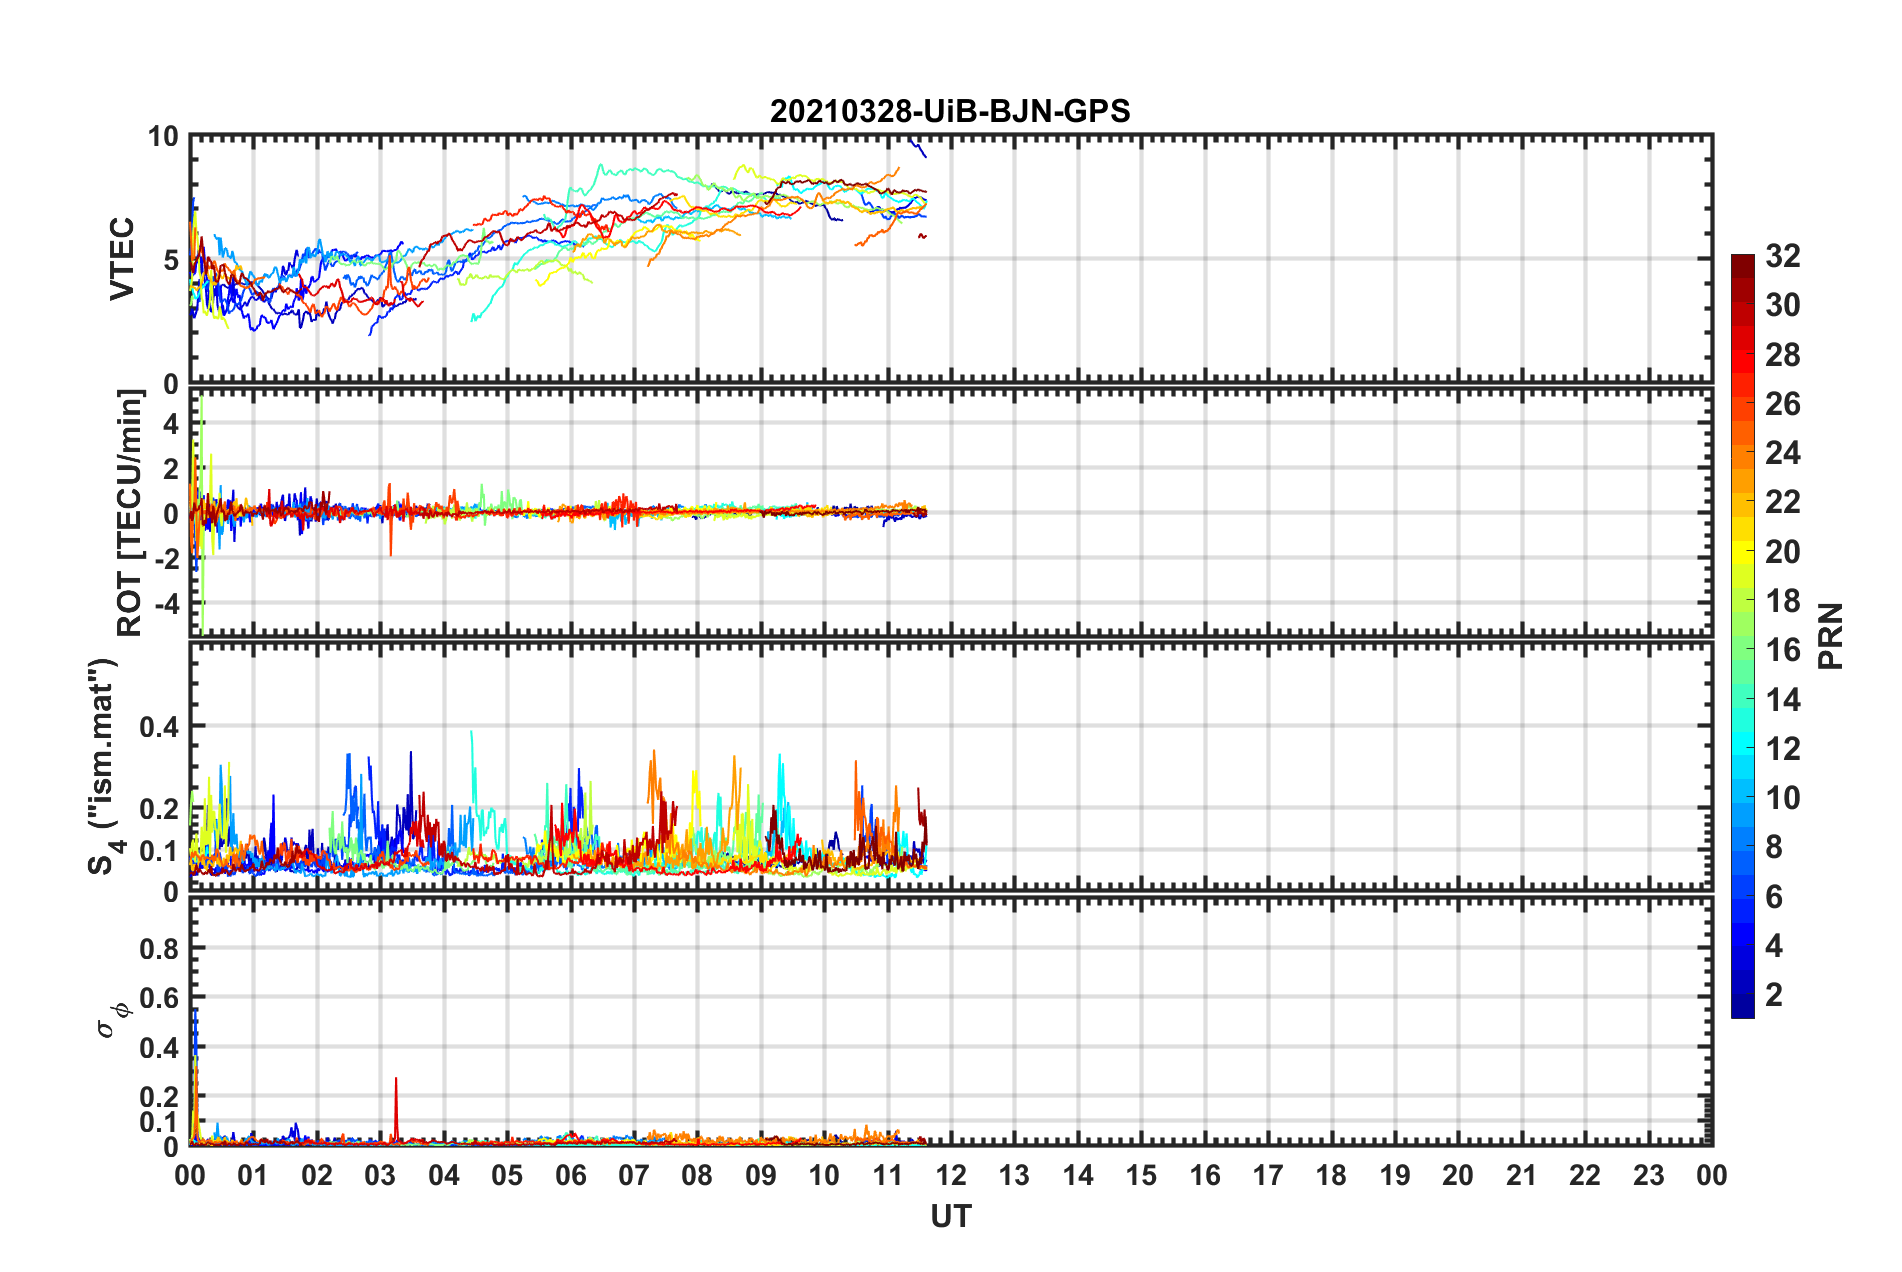This screenshot has width=1902, height=1272.
Task: Click x-axis tick label 16
Action: [1205, 1175]
